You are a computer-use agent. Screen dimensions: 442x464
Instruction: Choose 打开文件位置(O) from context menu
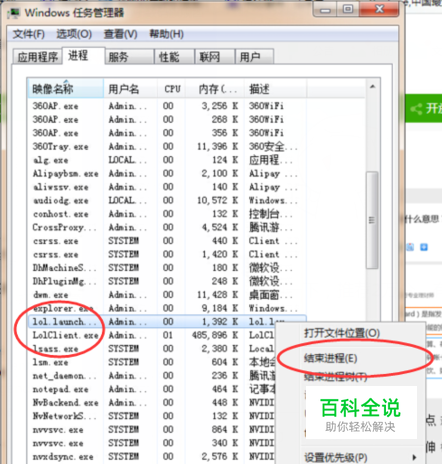pyautogui.click(x=342, y=333)
